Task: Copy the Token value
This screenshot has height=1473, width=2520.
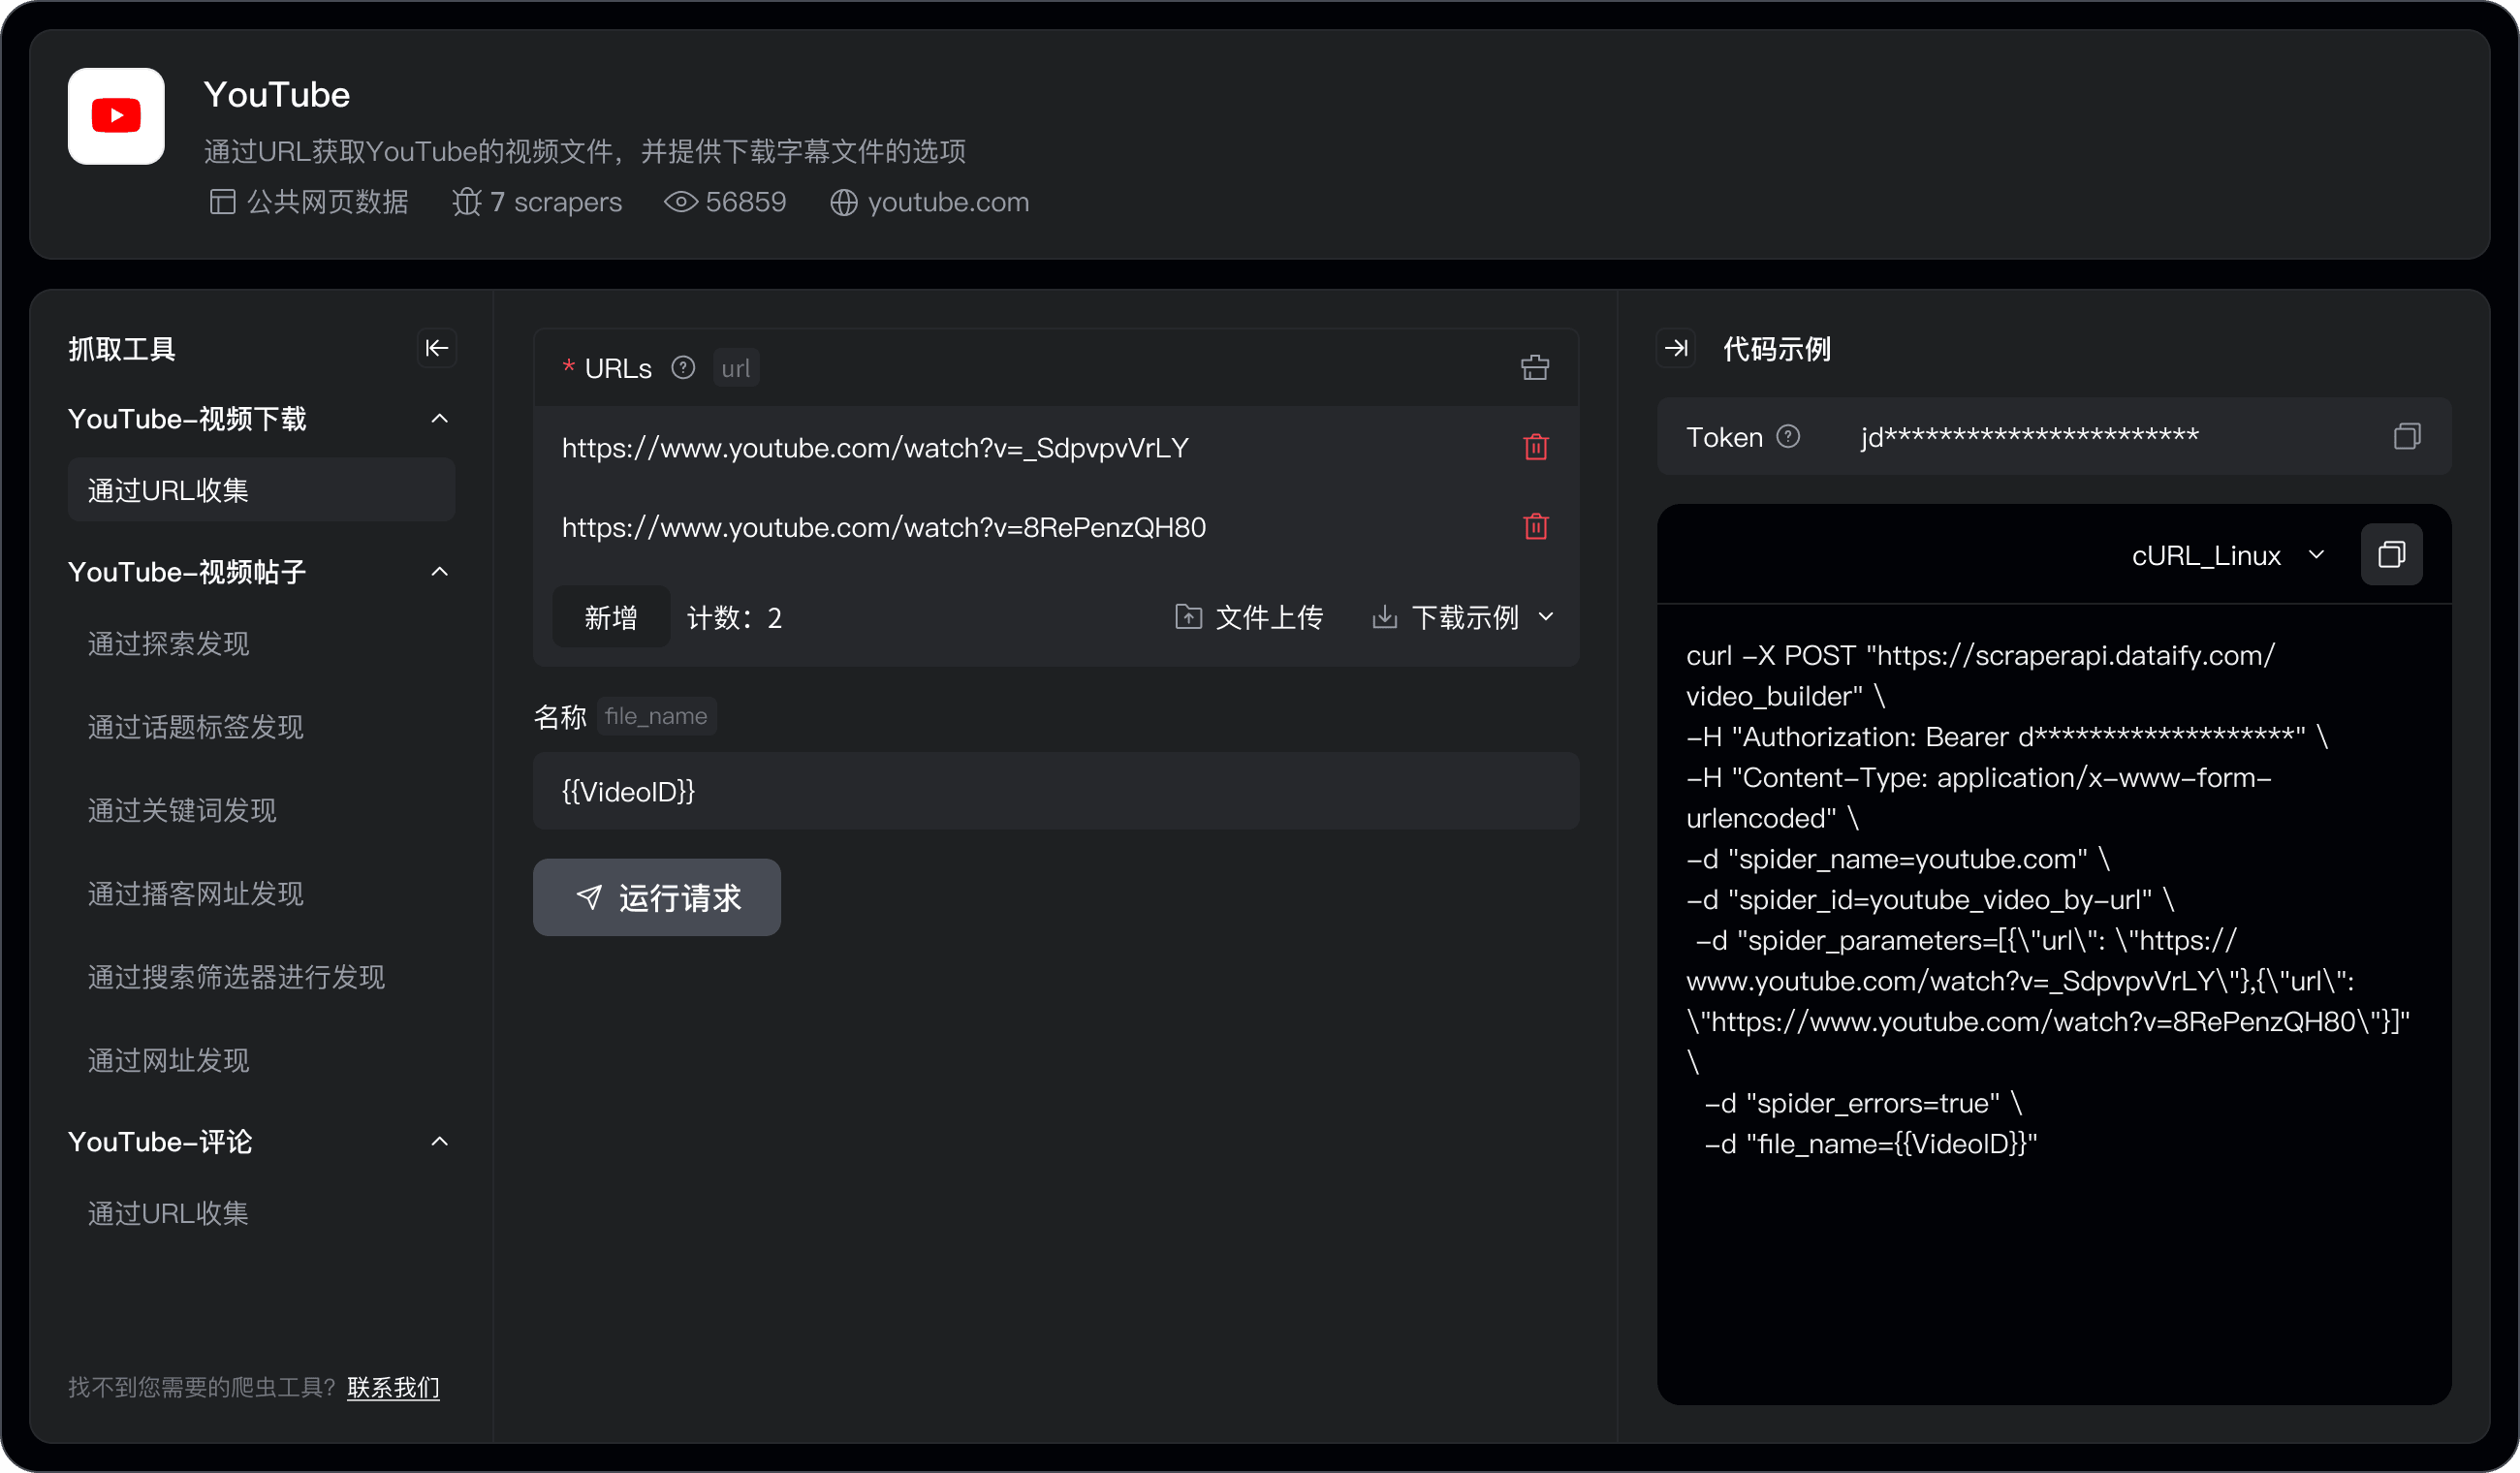Action: pyautogui.click(x=2408, y=436)
